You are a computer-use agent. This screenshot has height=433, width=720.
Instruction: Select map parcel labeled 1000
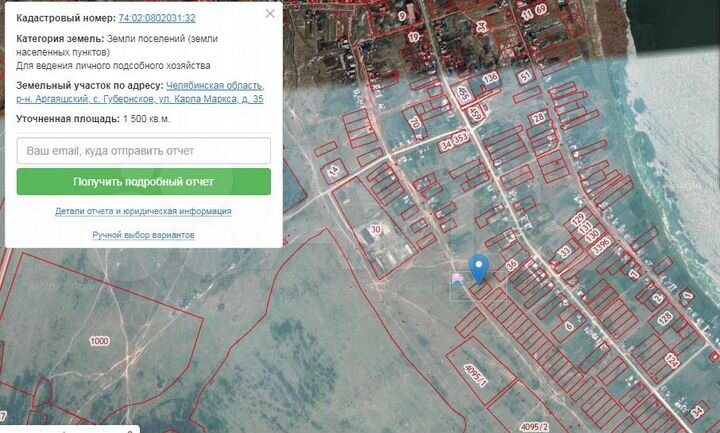[x=98, y=341]
